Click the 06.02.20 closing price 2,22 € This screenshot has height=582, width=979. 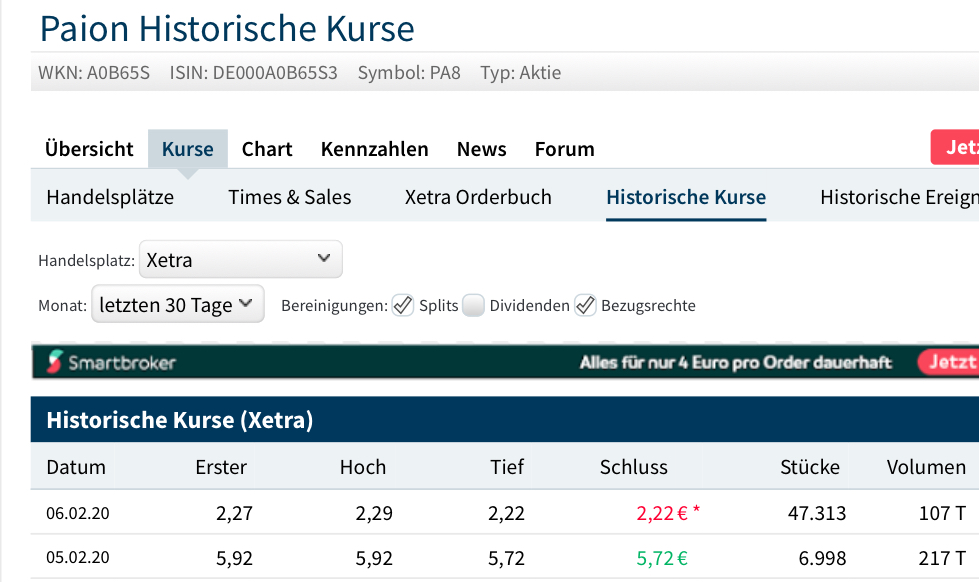coord(662,514)
